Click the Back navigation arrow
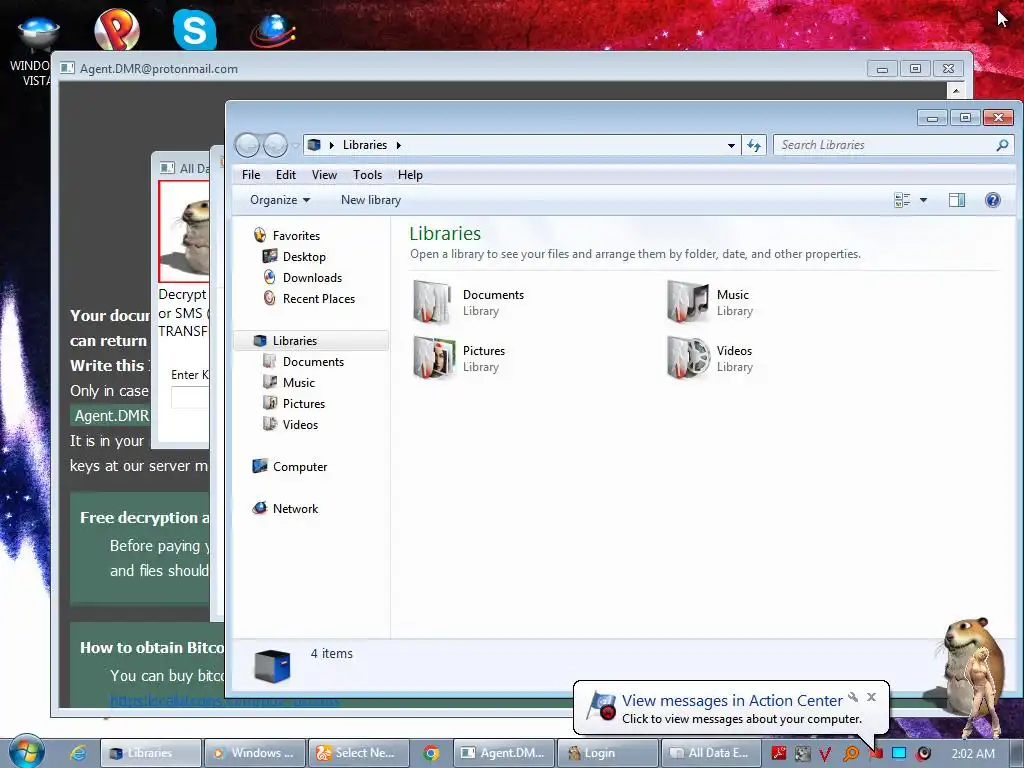 click(x=248, y=145)
